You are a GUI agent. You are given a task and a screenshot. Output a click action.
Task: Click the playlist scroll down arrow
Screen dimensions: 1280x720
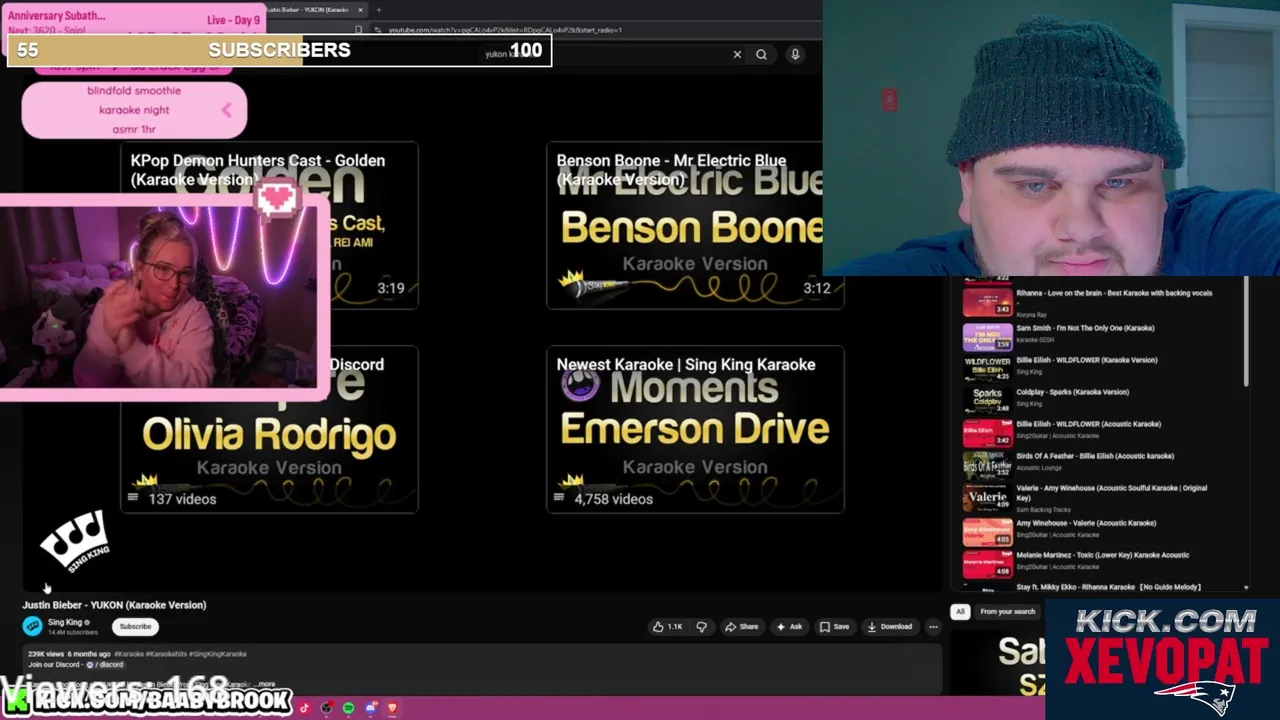pyautogui.click(x=1246, y=588)
